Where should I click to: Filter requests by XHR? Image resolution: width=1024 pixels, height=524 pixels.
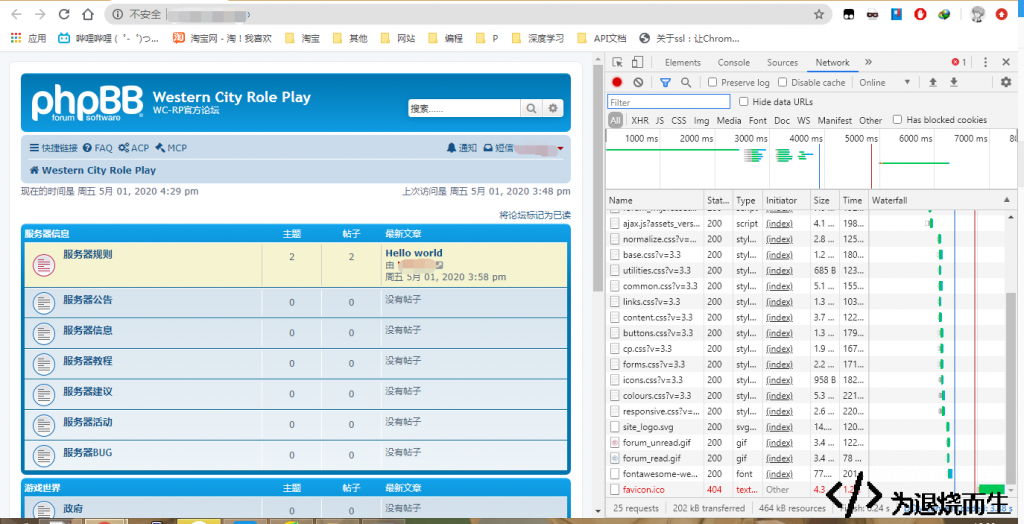click(x=640, y=120)
